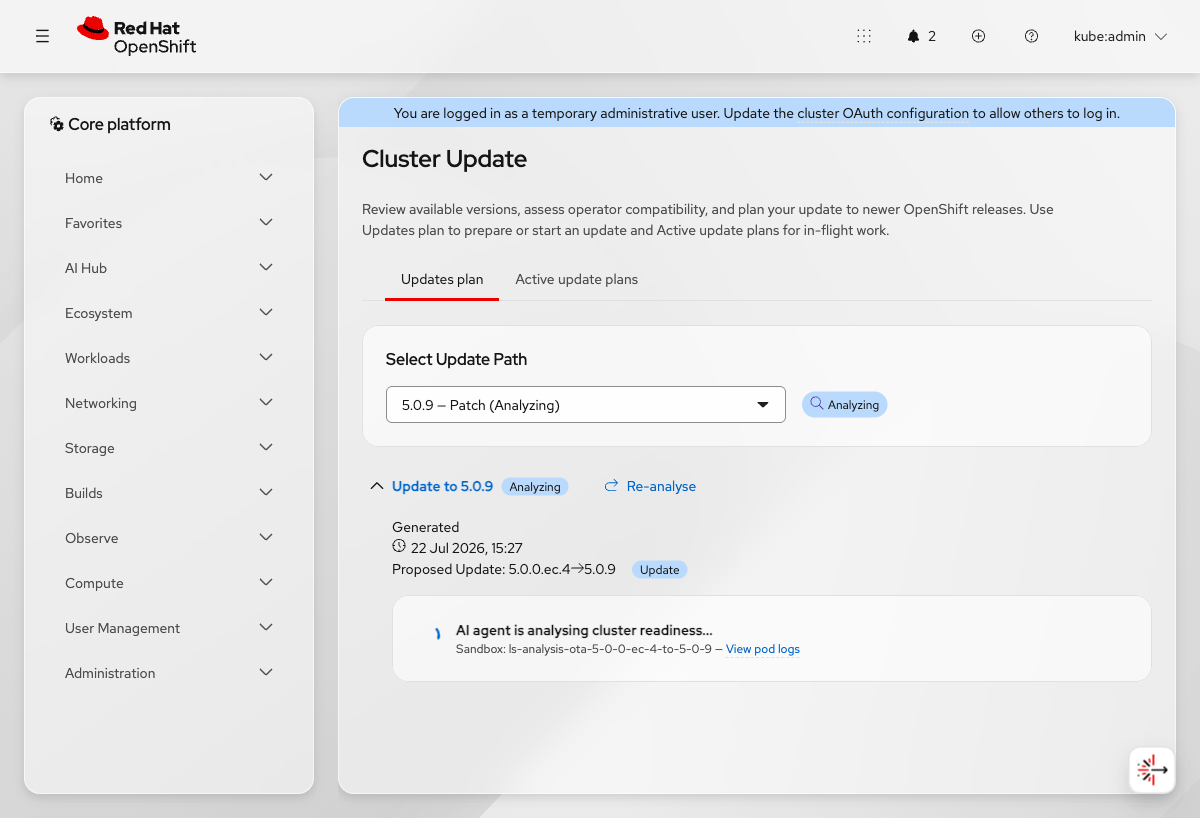Click the Re-analyse button
The width and height of the screenshot is (1200, 818).
(x=650, y=486)
